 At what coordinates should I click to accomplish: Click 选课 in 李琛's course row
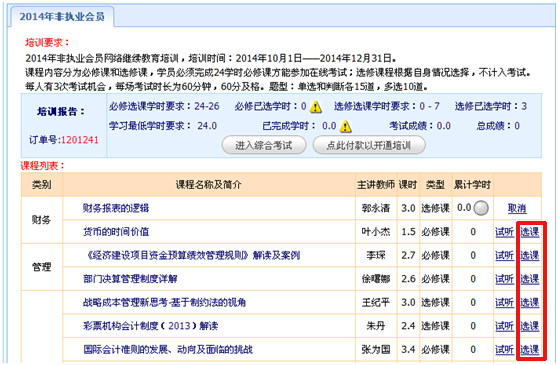[530, 255]
